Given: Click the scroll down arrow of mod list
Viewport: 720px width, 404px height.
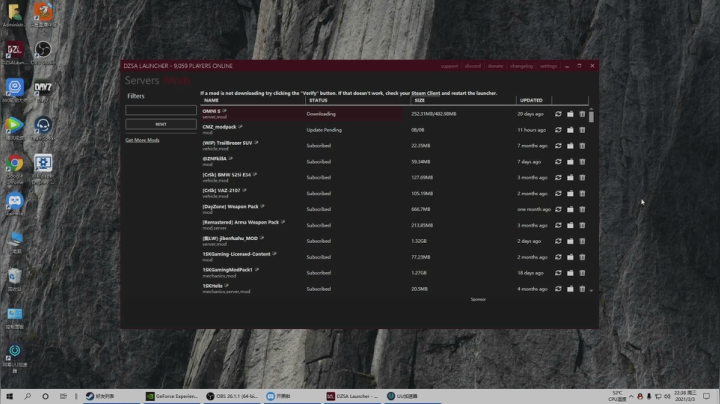Looking at the screenshot, I should tap(591, 290).
